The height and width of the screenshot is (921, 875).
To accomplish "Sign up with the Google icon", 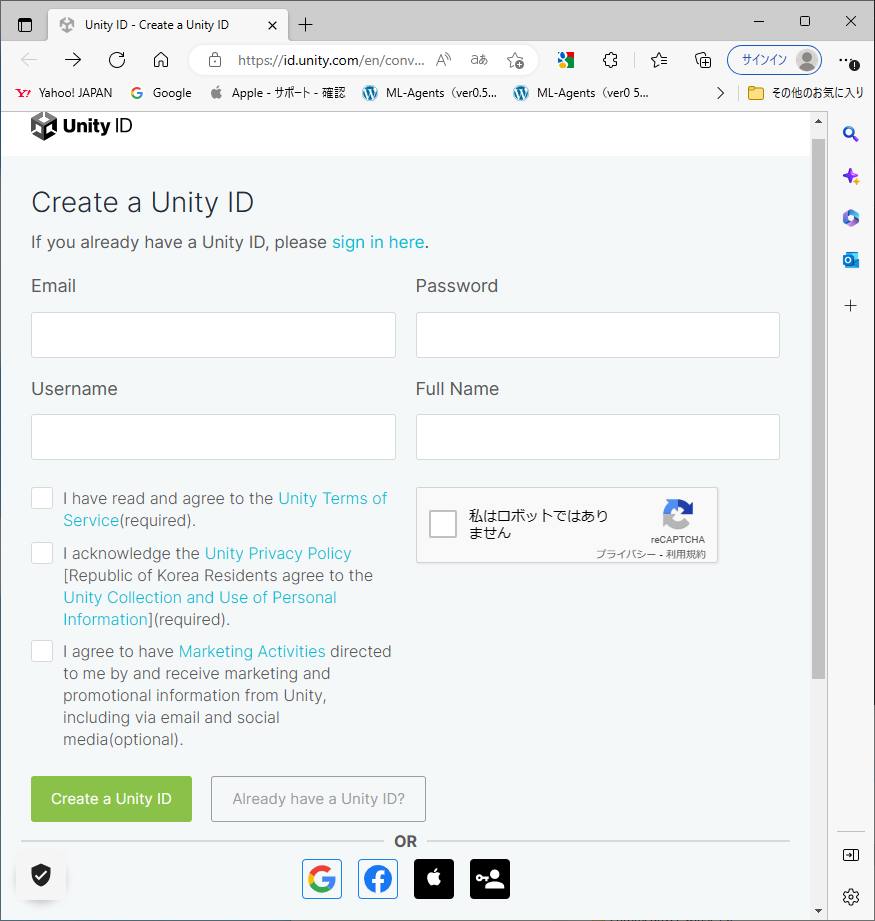I will pyautogui.click(x=322, y=879).
